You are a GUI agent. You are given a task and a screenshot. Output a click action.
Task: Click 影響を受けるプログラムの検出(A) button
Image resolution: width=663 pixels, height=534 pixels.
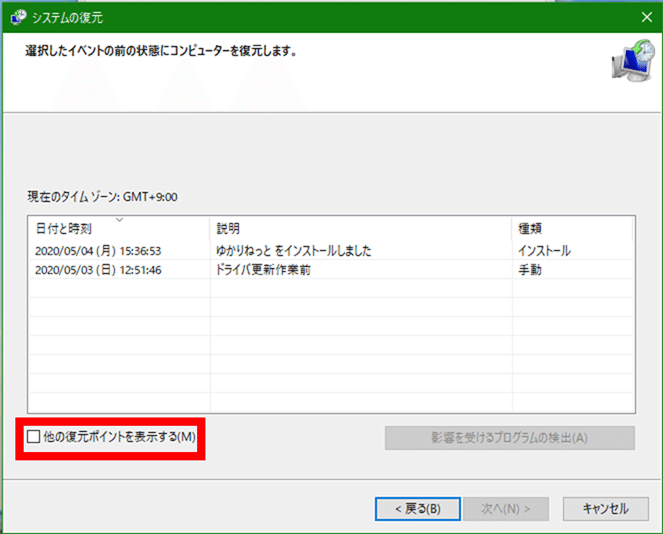510,438
